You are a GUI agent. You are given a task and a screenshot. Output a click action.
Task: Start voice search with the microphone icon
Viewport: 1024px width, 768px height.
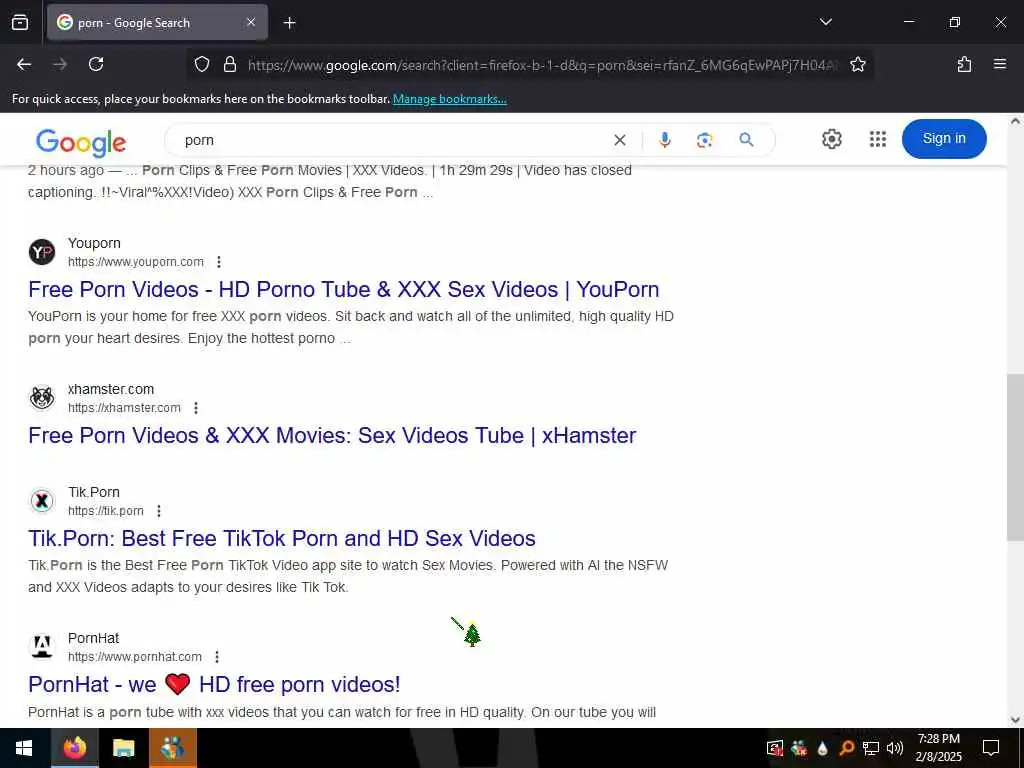click(x=665, y=140)
